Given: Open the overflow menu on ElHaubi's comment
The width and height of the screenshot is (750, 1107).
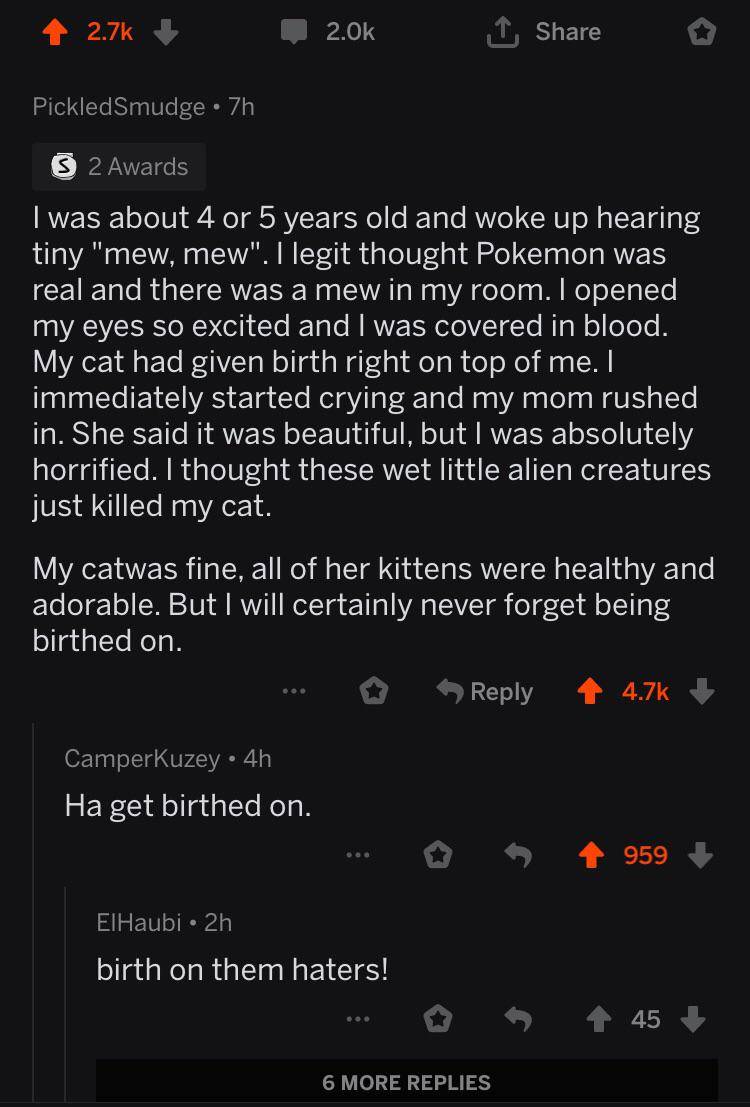Looking at the screenshot, I should 358,1019.
